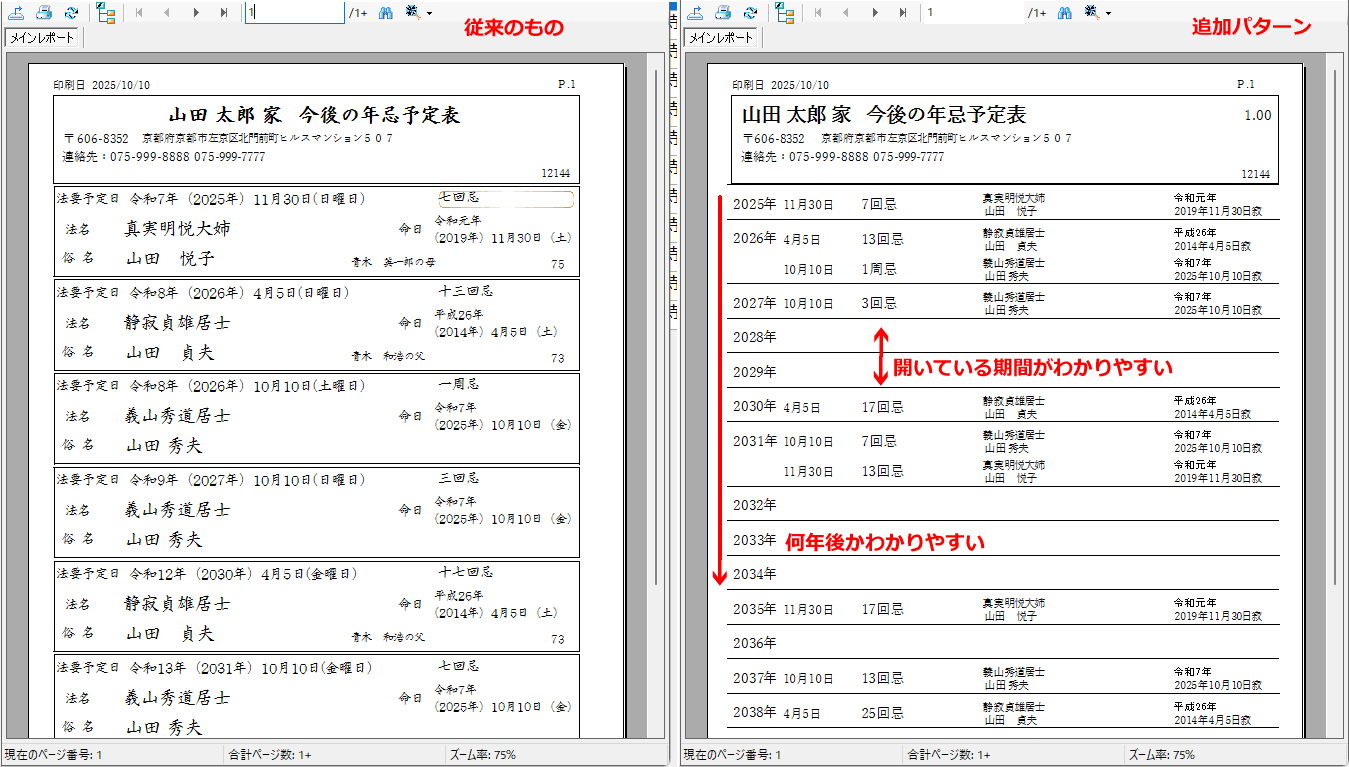Viewport: 1349px width, 767px height.
Task: Open Find Text binoculars in left viewer
Action: click(x=385, y=13)
